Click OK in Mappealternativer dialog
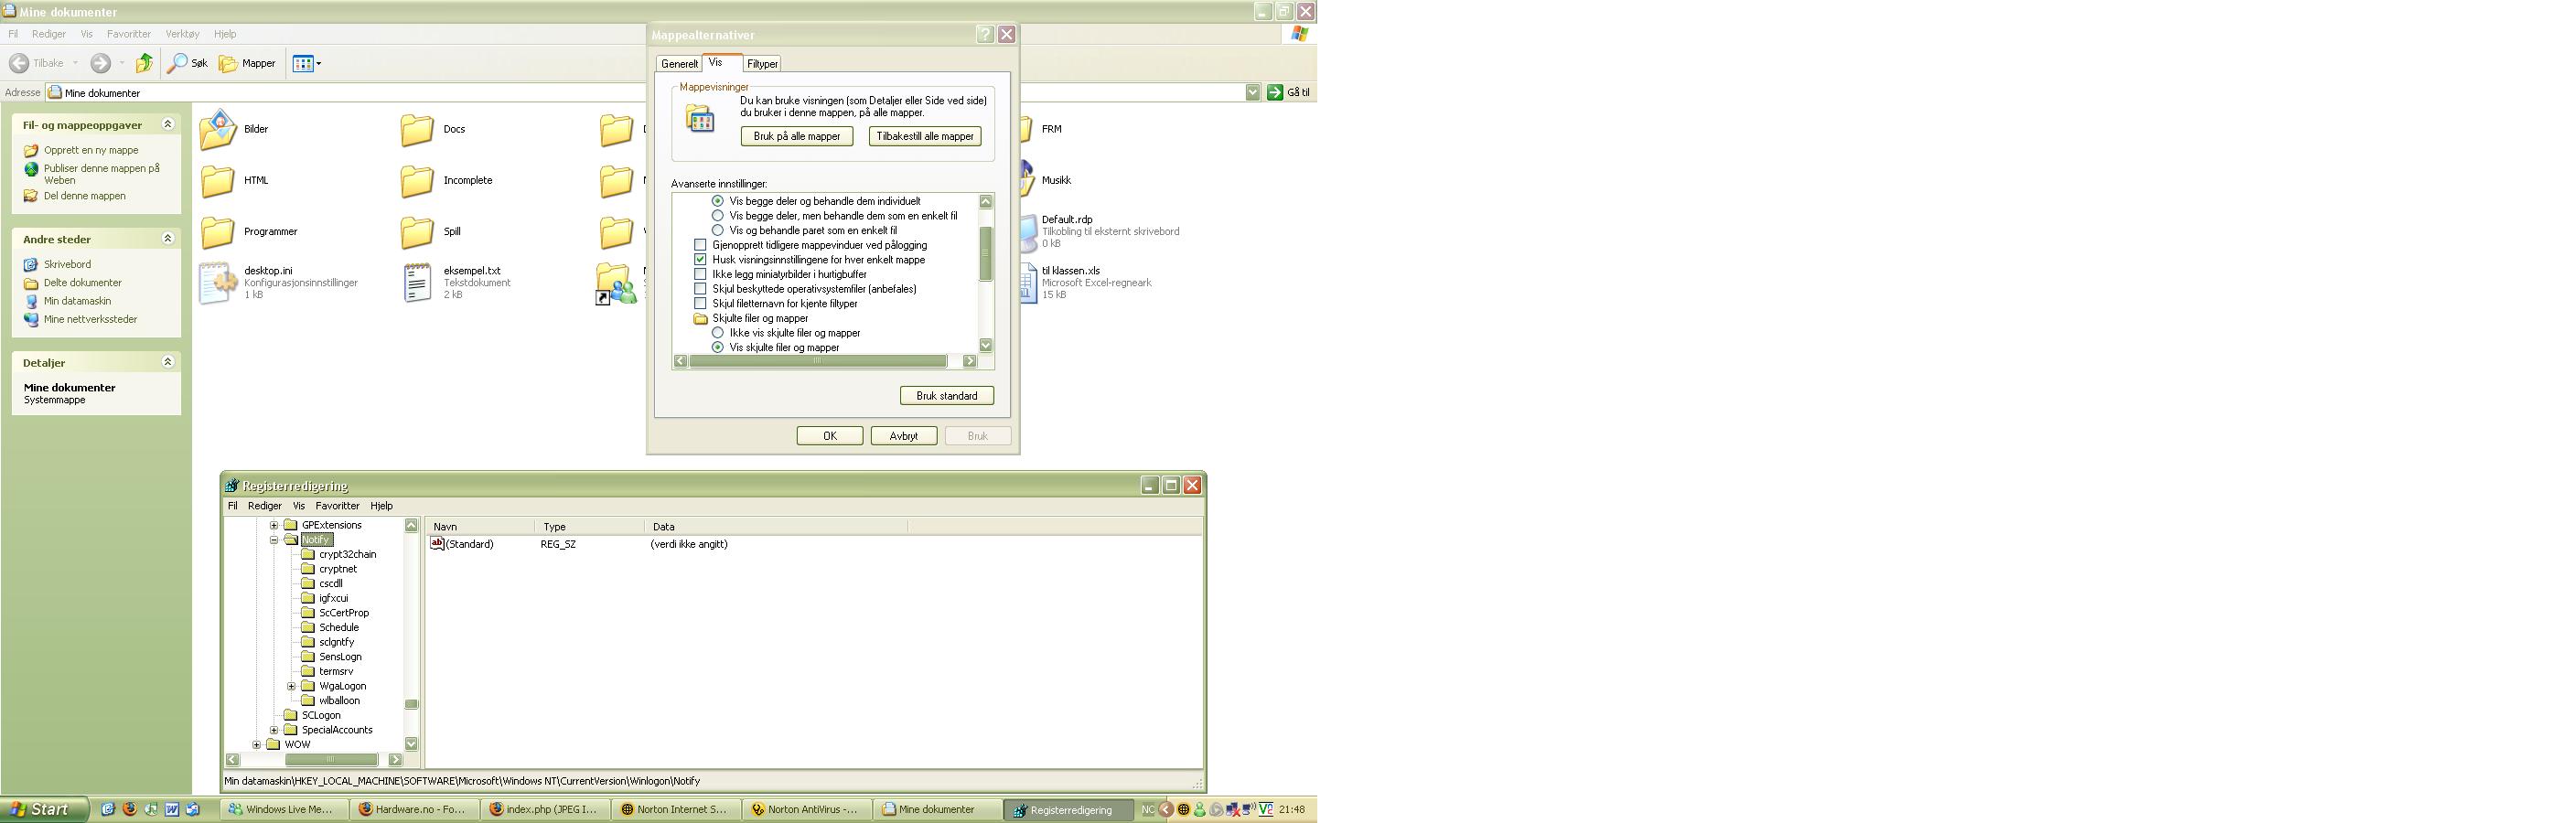Viewport: 2576px width, 823px height. 830,436
